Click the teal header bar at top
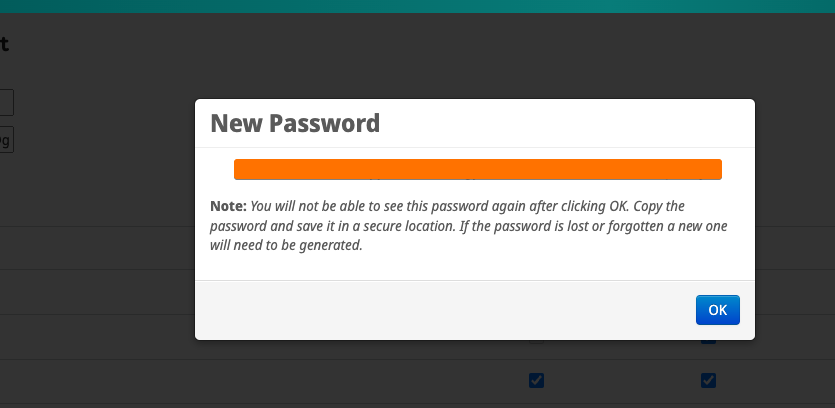The image size is (835, 408). point(418,6)
